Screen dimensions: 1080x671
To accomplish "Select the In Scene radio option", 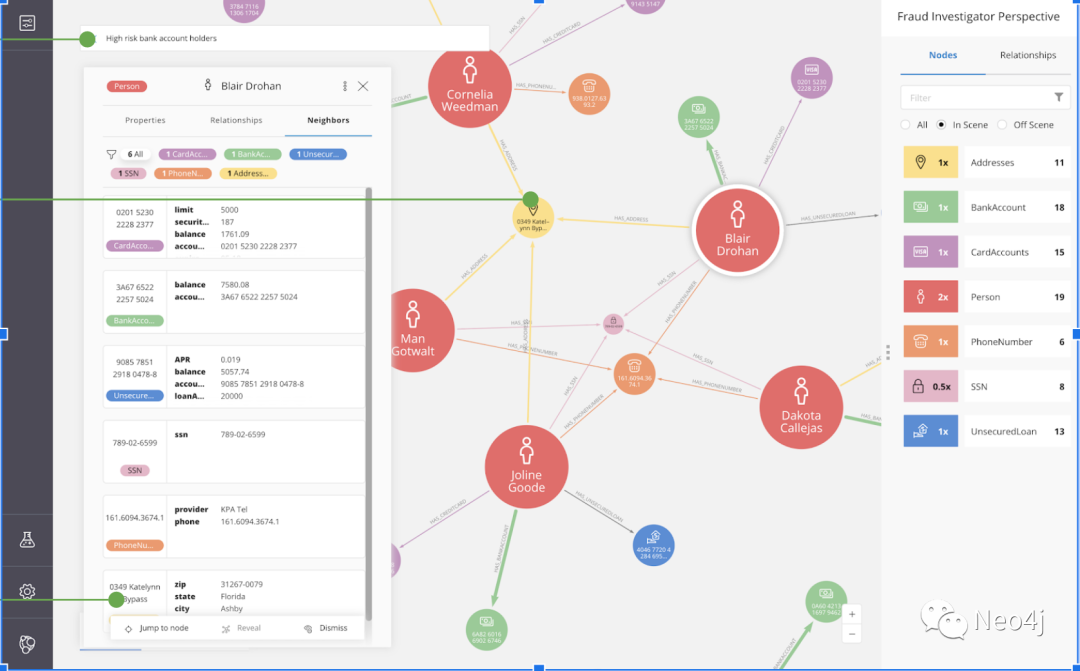I will [941, 125].
